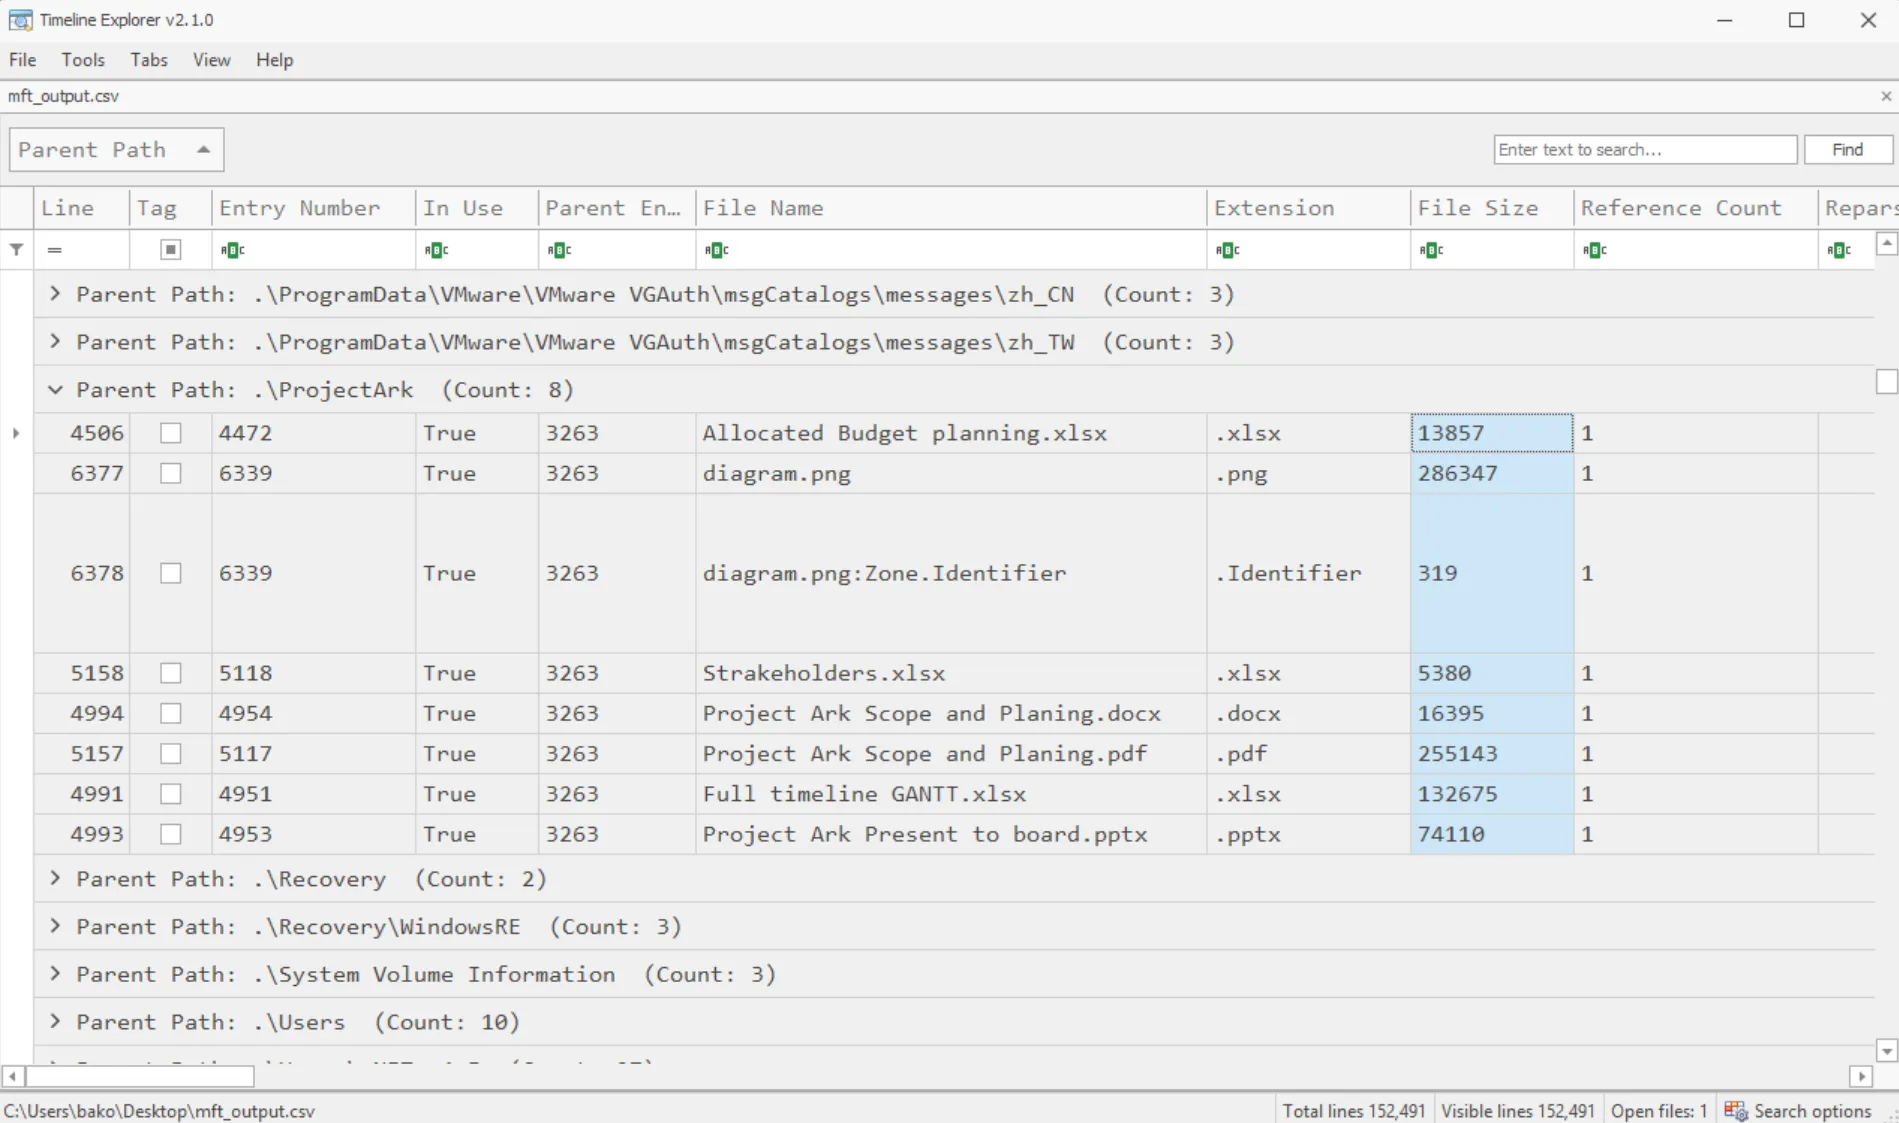Image resolution: width=1899 pixels, height=1123 pixels.
Task: Select the Entry Number cell 4951
Action: coord(313,794)
